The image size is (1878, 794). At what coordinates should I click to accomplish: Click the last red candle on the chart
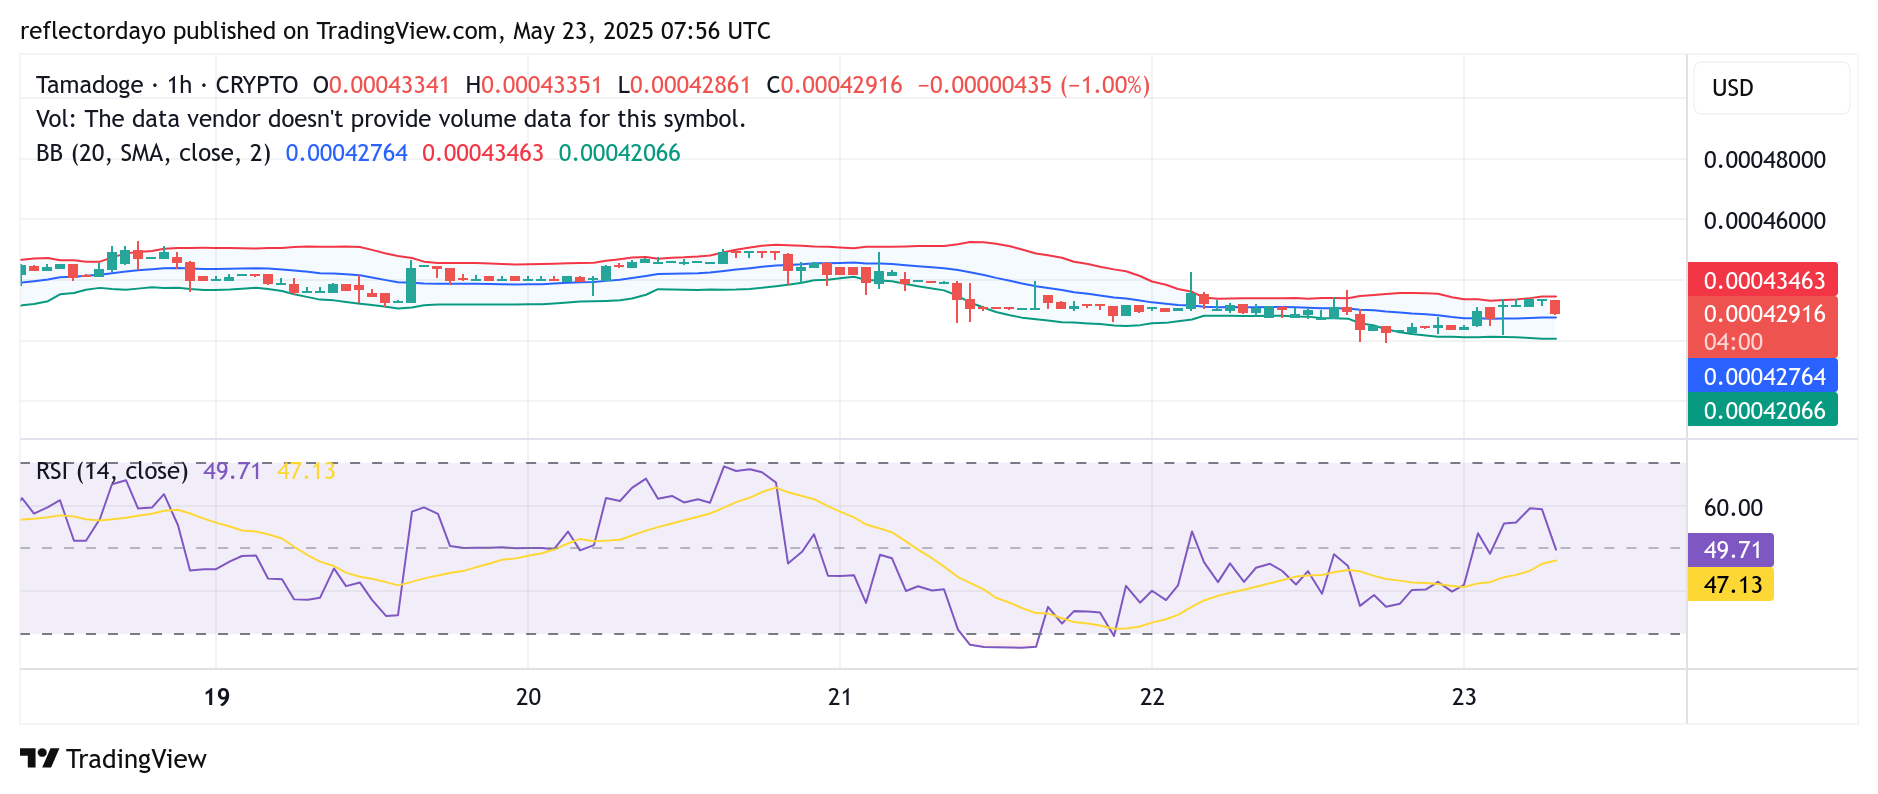pos(1555,306)
